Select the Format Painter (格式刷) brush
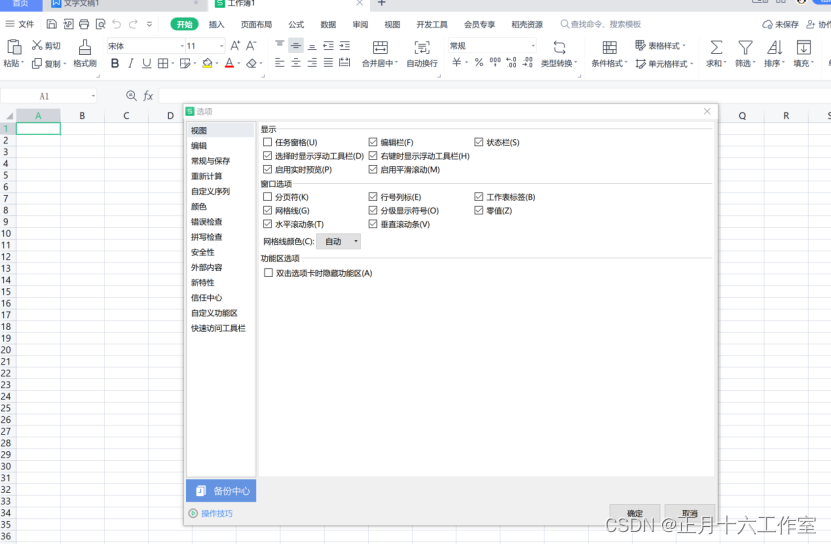This screenshot has height=544, width=831. [x=85, y=47]
